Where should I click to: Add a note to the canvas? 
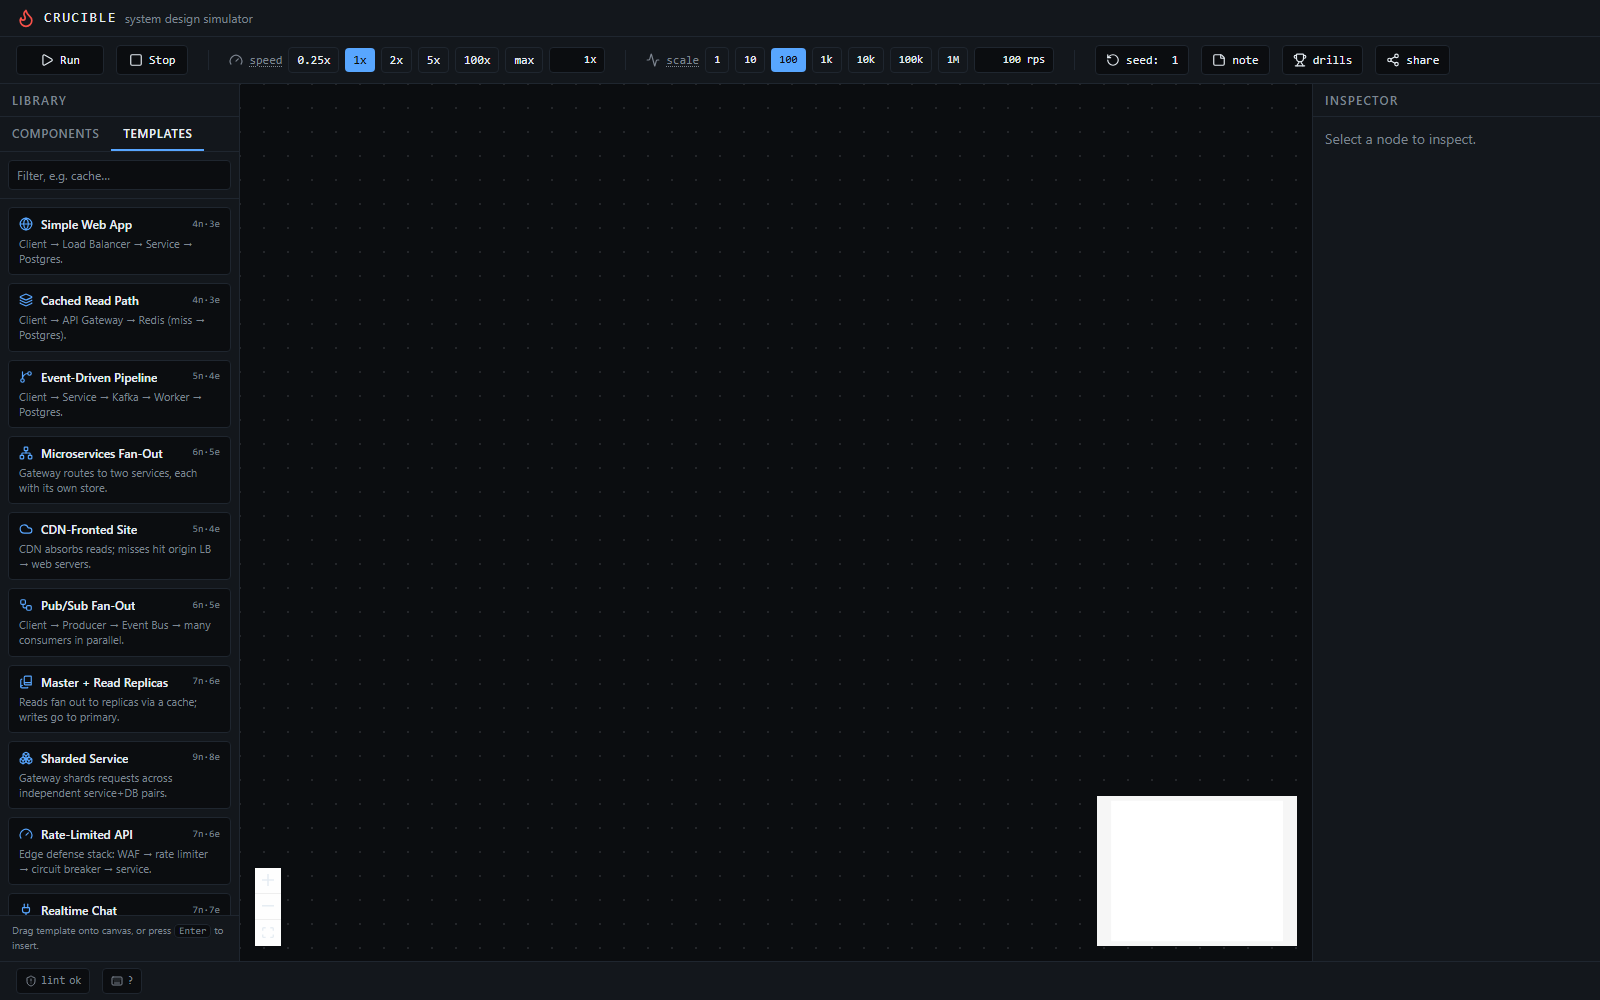pos(1235,60)
